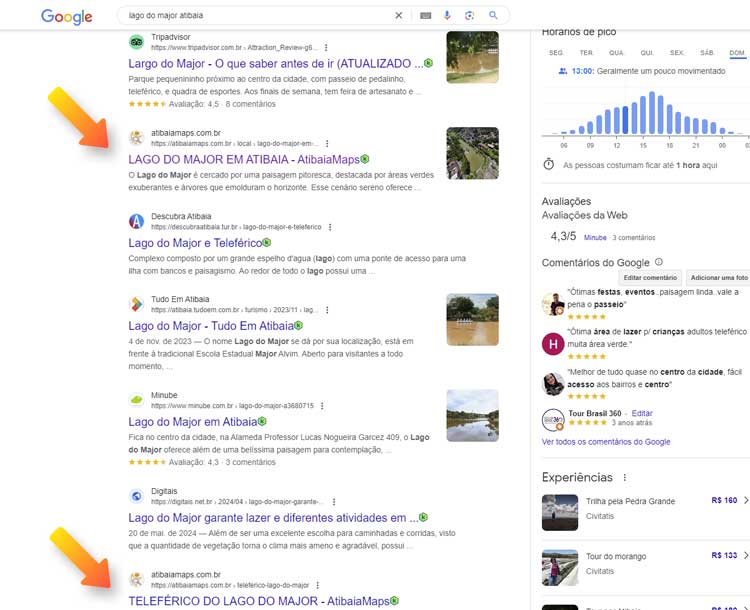Click the Tudo Em Atibaia favicon

pos(136,304)
